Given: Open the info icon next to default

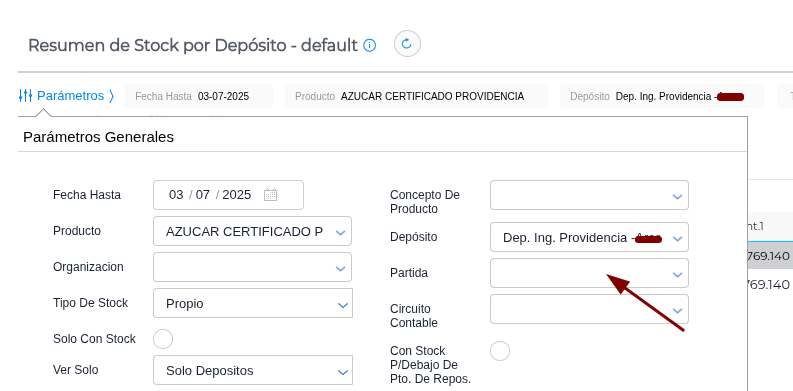Looking at the screenshot, I should [x=370, y=46].
